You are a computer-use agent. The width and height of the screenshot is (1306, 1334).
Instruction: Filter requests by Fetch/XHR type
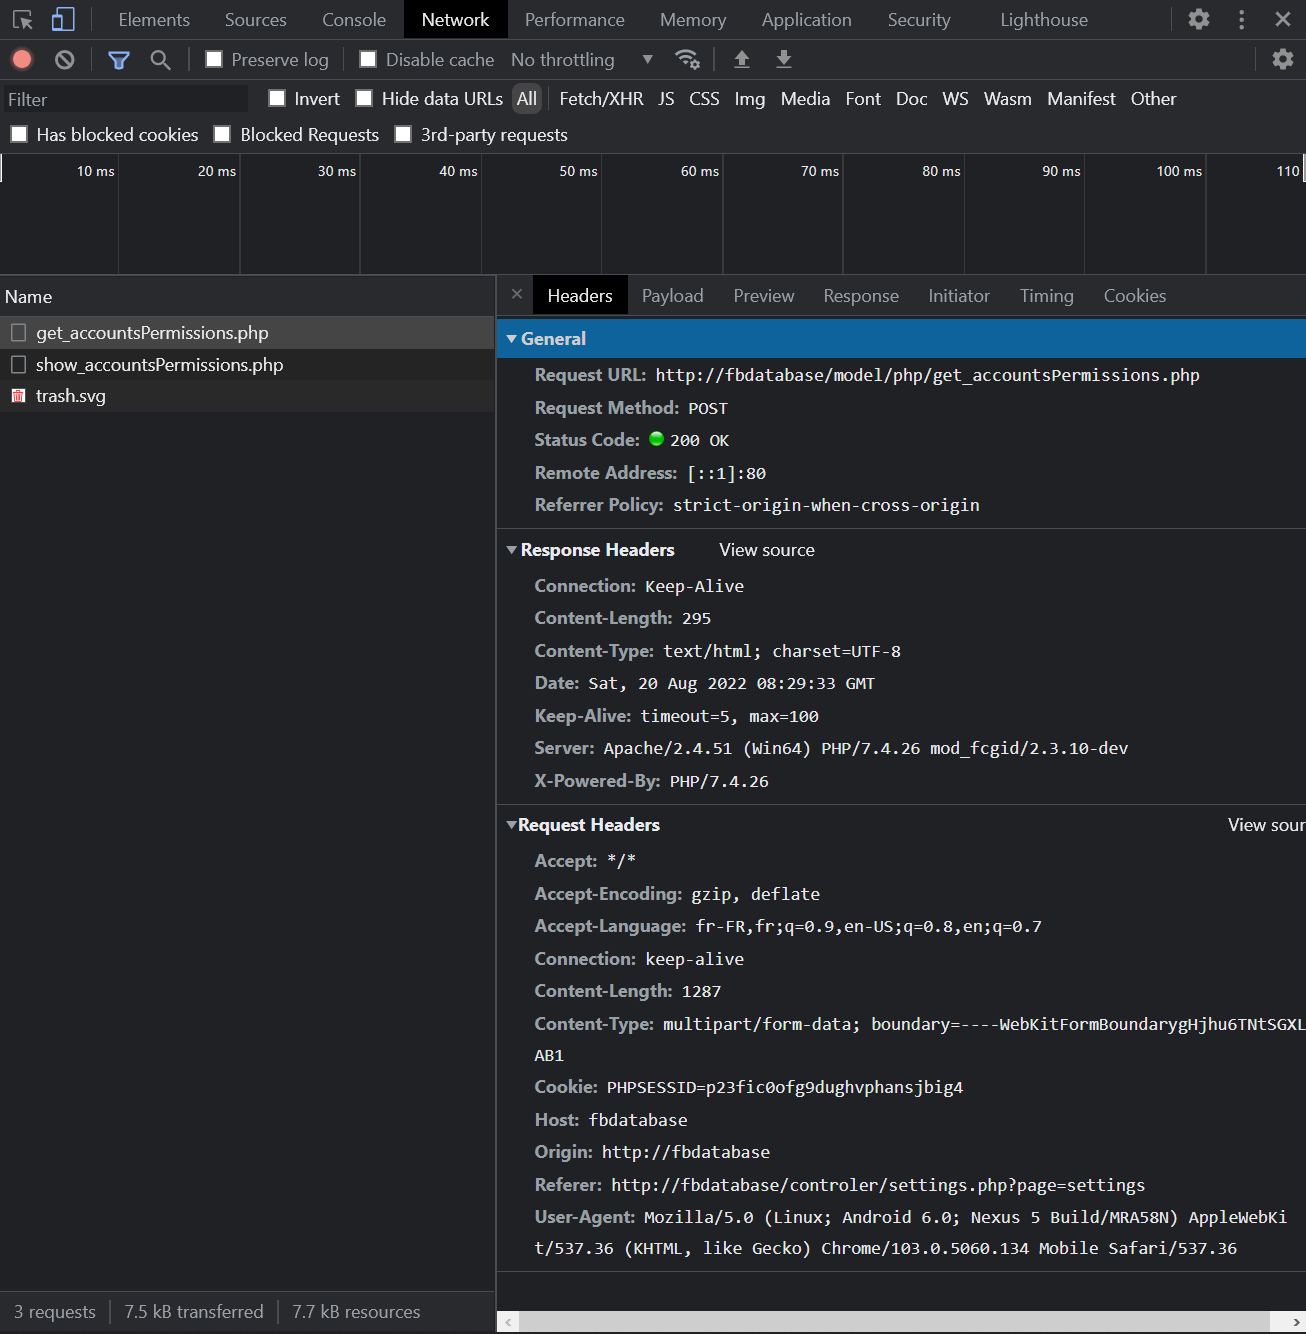coord(601,99)
